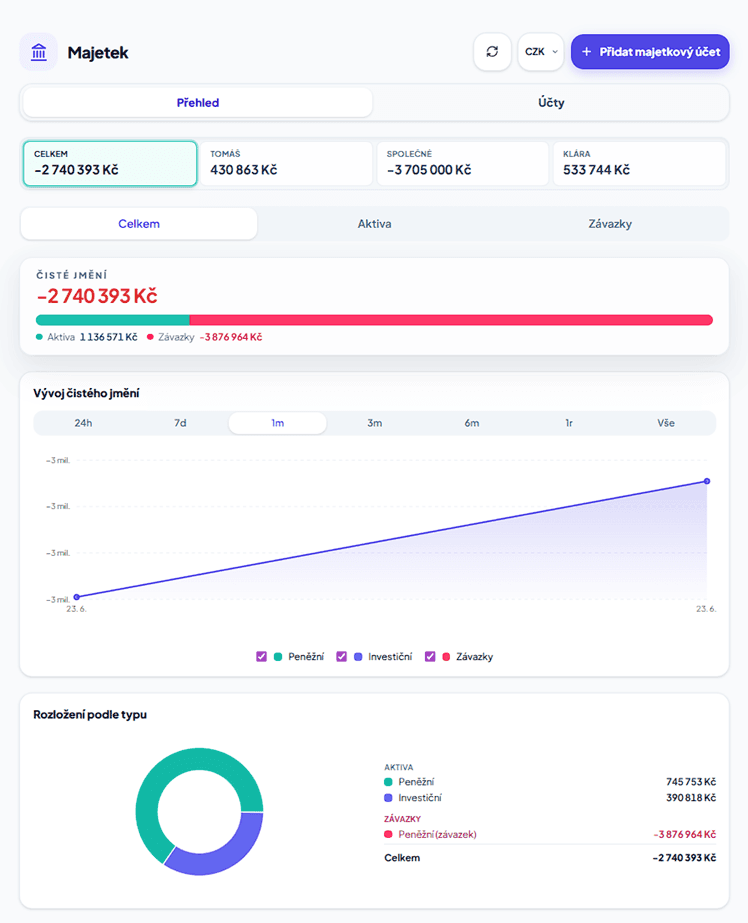Toggle the Investiční series checkbox
Image resolution: width=748 pixels, height=923 pixels.
(x=341, y=656)
